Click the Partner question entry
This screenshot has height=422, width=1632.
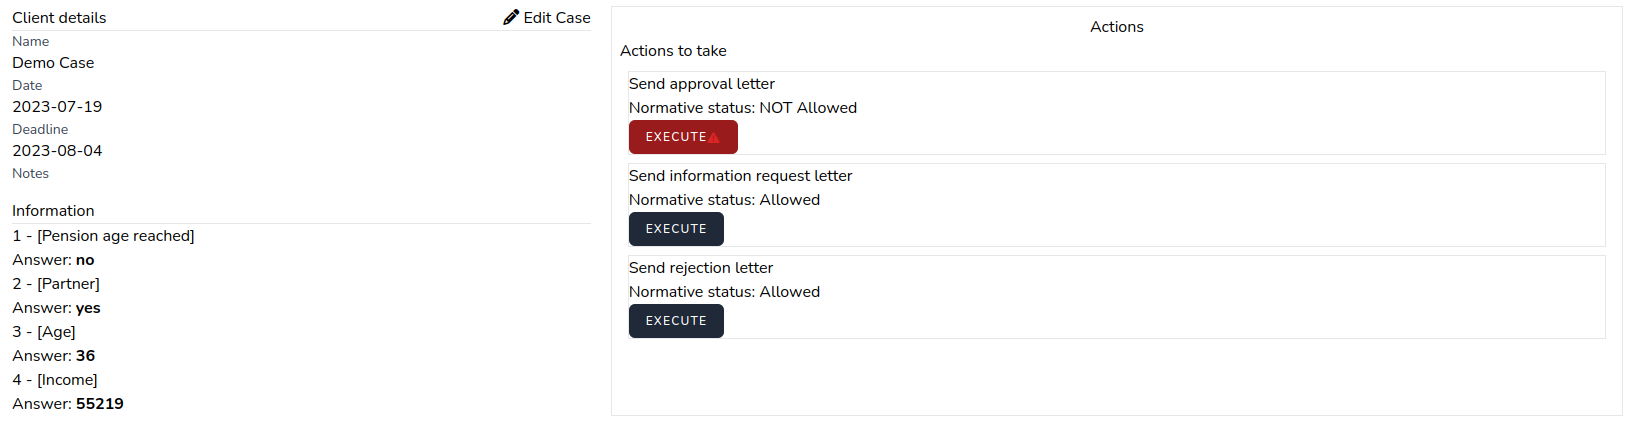(x=68, y=284)
